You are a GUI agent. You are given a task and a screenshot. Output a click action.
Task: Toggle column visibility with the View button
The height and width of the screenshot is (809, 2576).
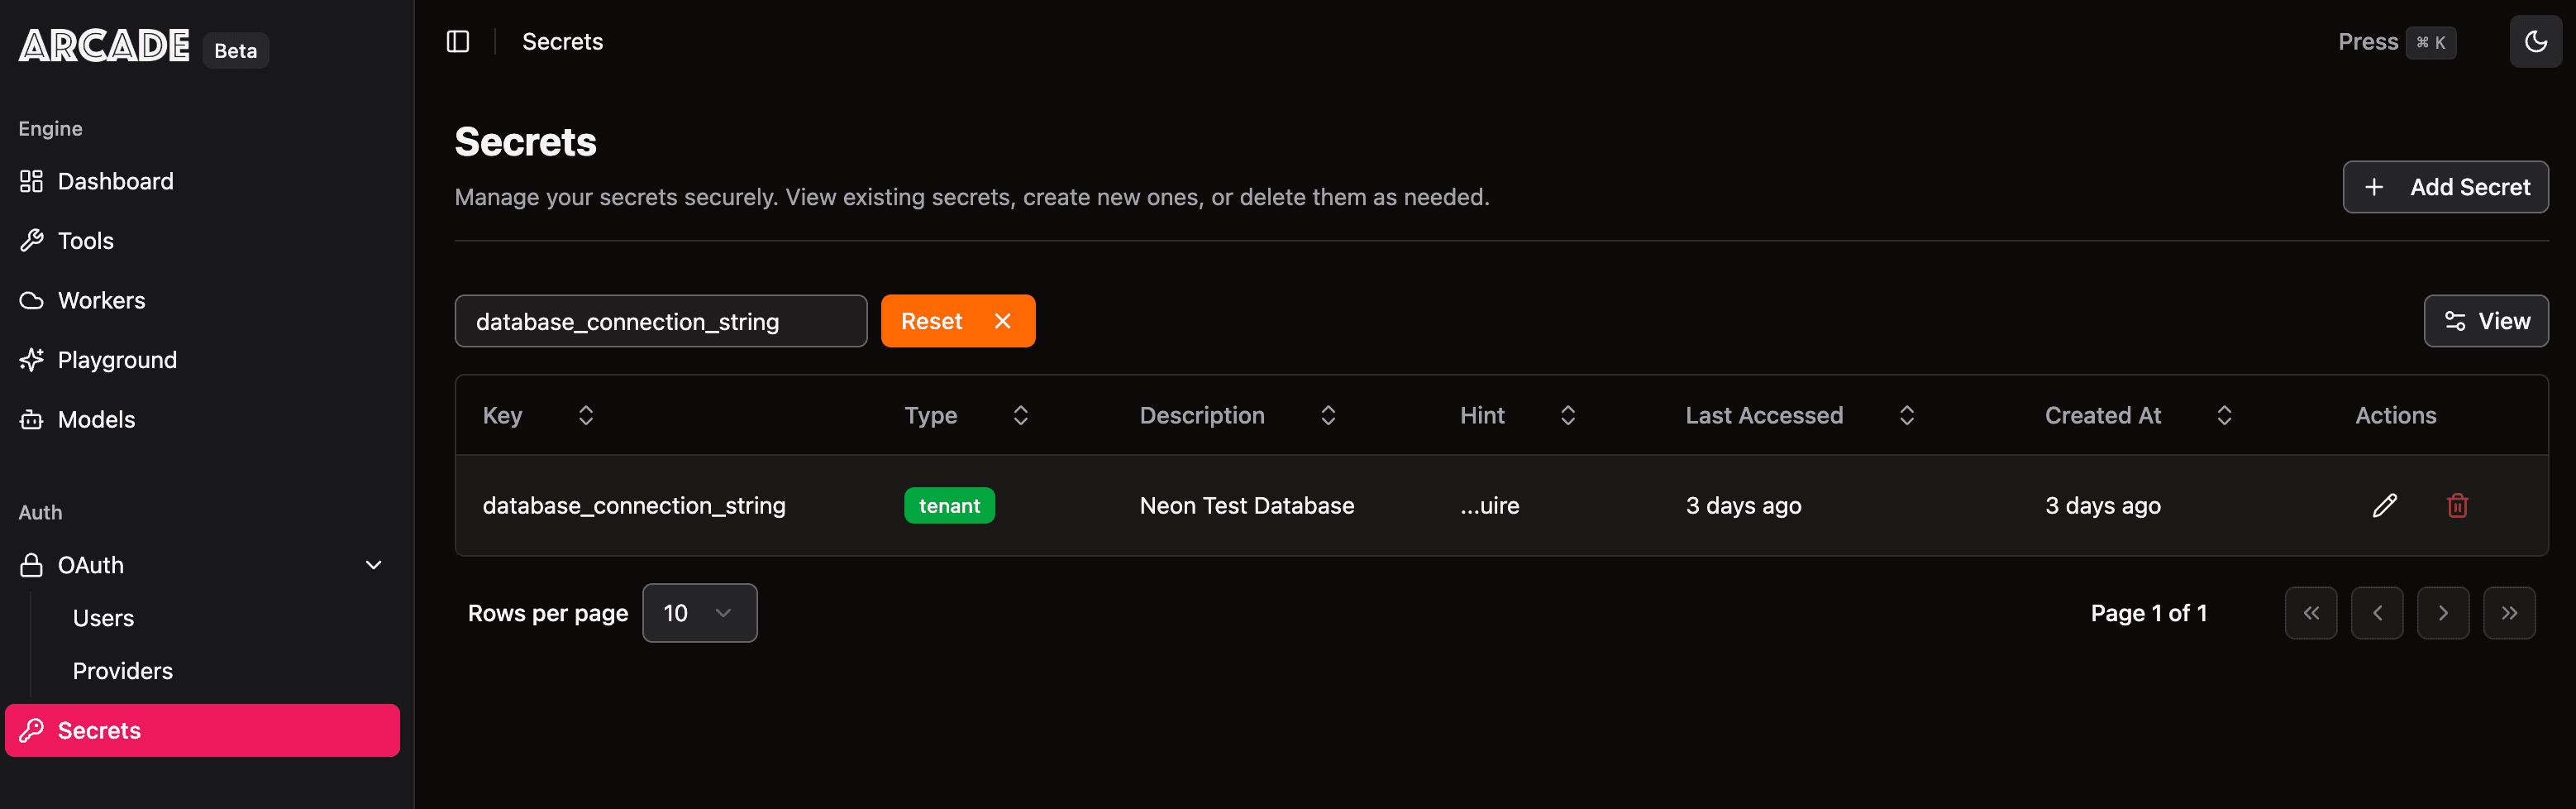[2487, 321]
